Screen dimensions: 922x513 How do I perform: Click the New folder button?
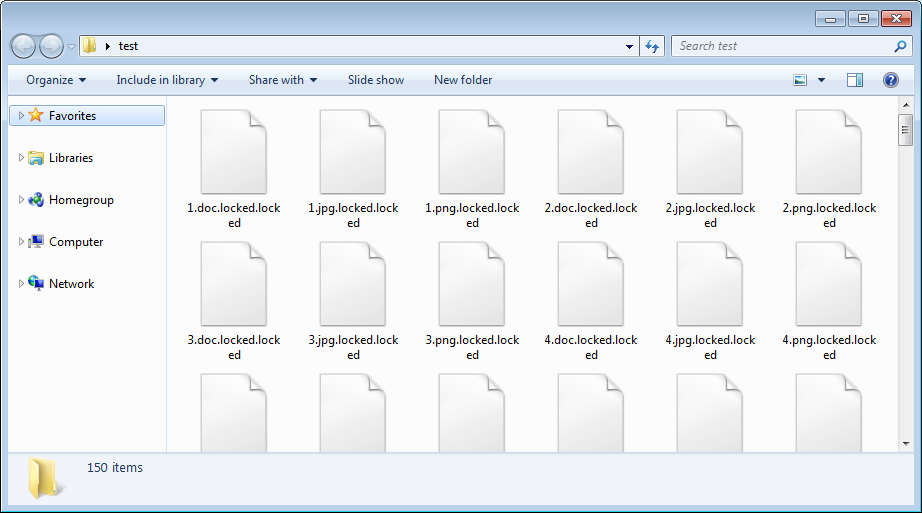click(463, 80)
